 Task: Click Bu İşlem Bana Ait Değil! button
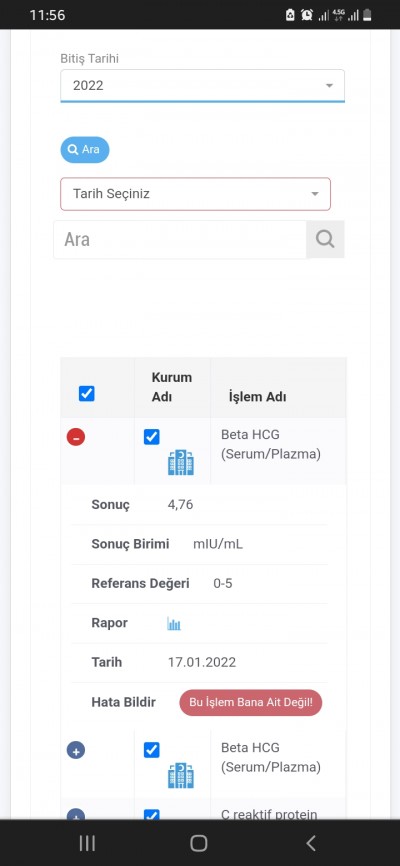click(x=250, y=703)
